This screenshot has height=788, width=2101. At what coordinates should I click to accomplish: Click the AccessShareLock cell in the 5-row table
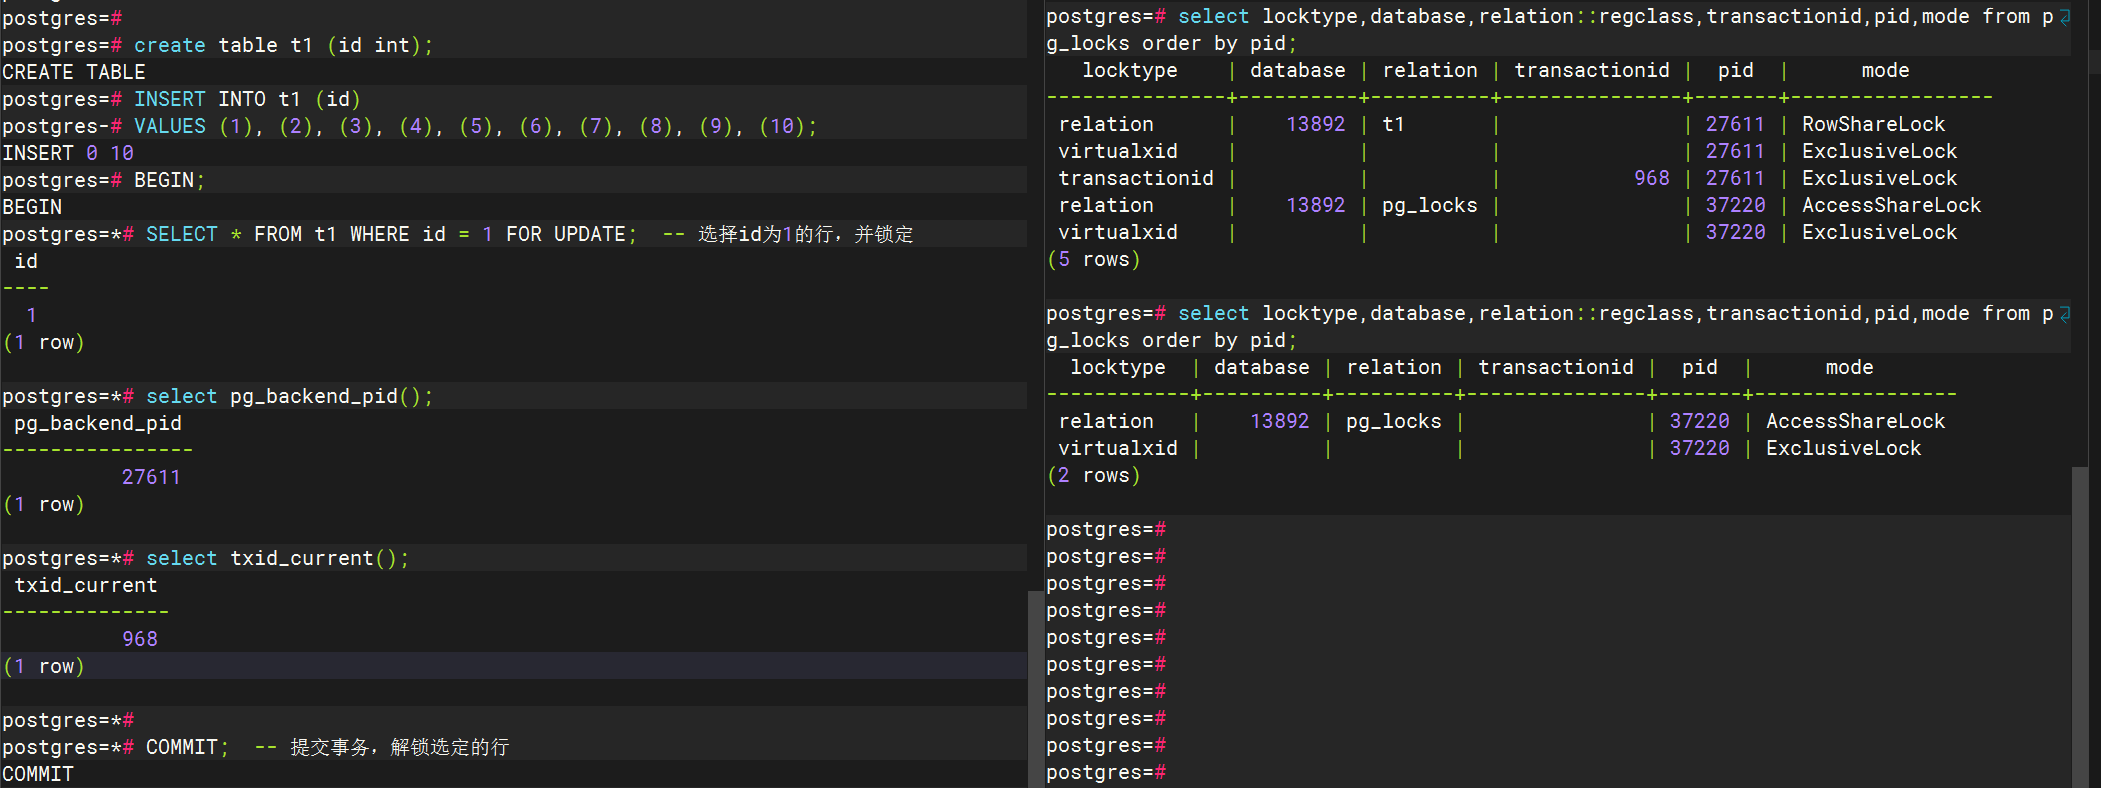[x=1890, y=206]
